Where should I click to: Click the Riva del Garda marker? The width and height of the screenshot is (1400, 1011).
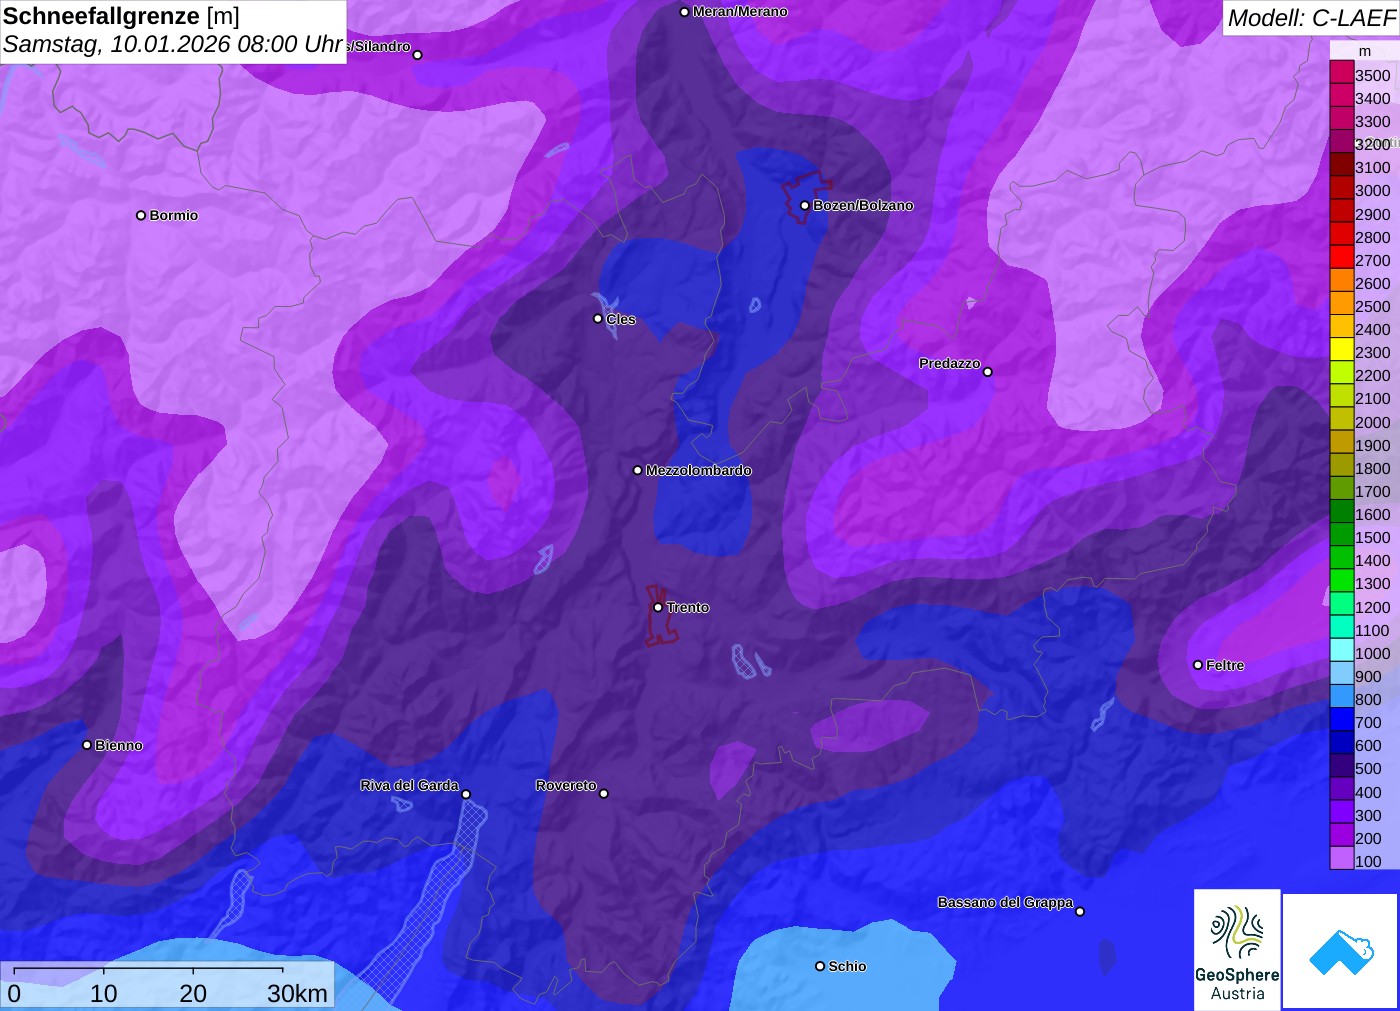pyautogui.click(x=466, y=795)
